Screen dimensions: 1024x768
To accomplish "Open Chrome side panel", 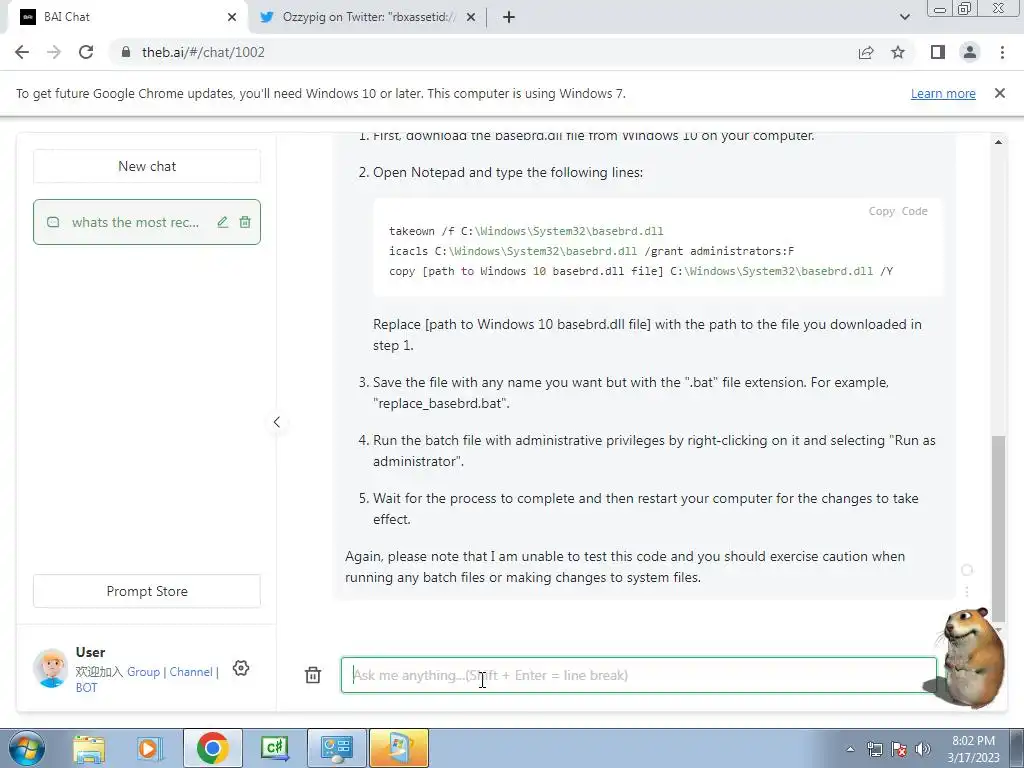I will pos(938,52).
